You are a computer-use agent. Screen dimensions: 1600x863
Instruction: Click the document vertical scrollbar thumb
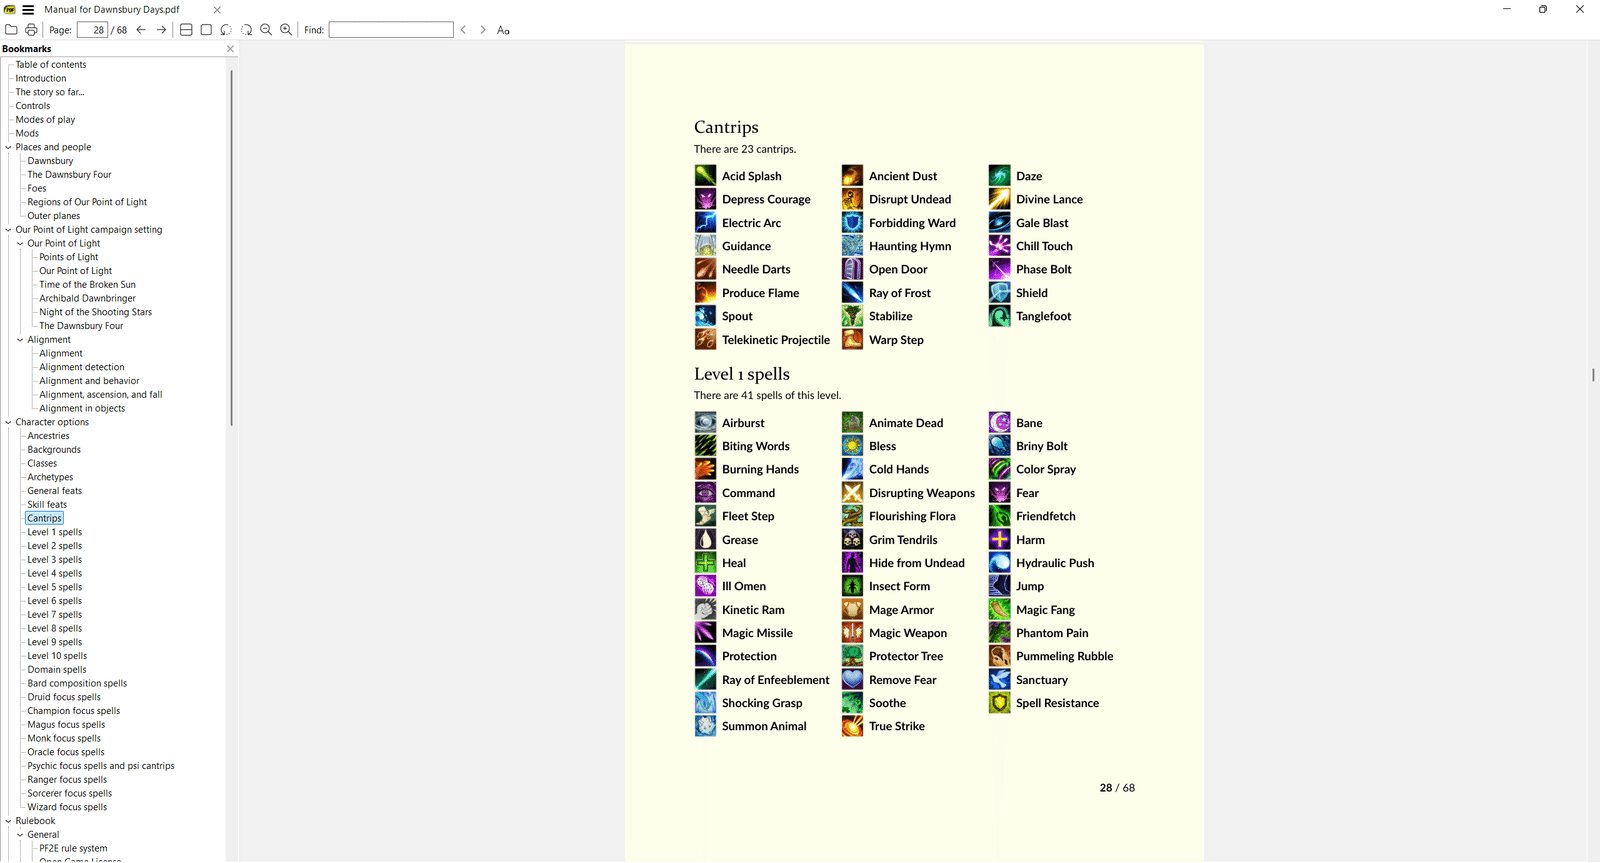coord(1593,375)
